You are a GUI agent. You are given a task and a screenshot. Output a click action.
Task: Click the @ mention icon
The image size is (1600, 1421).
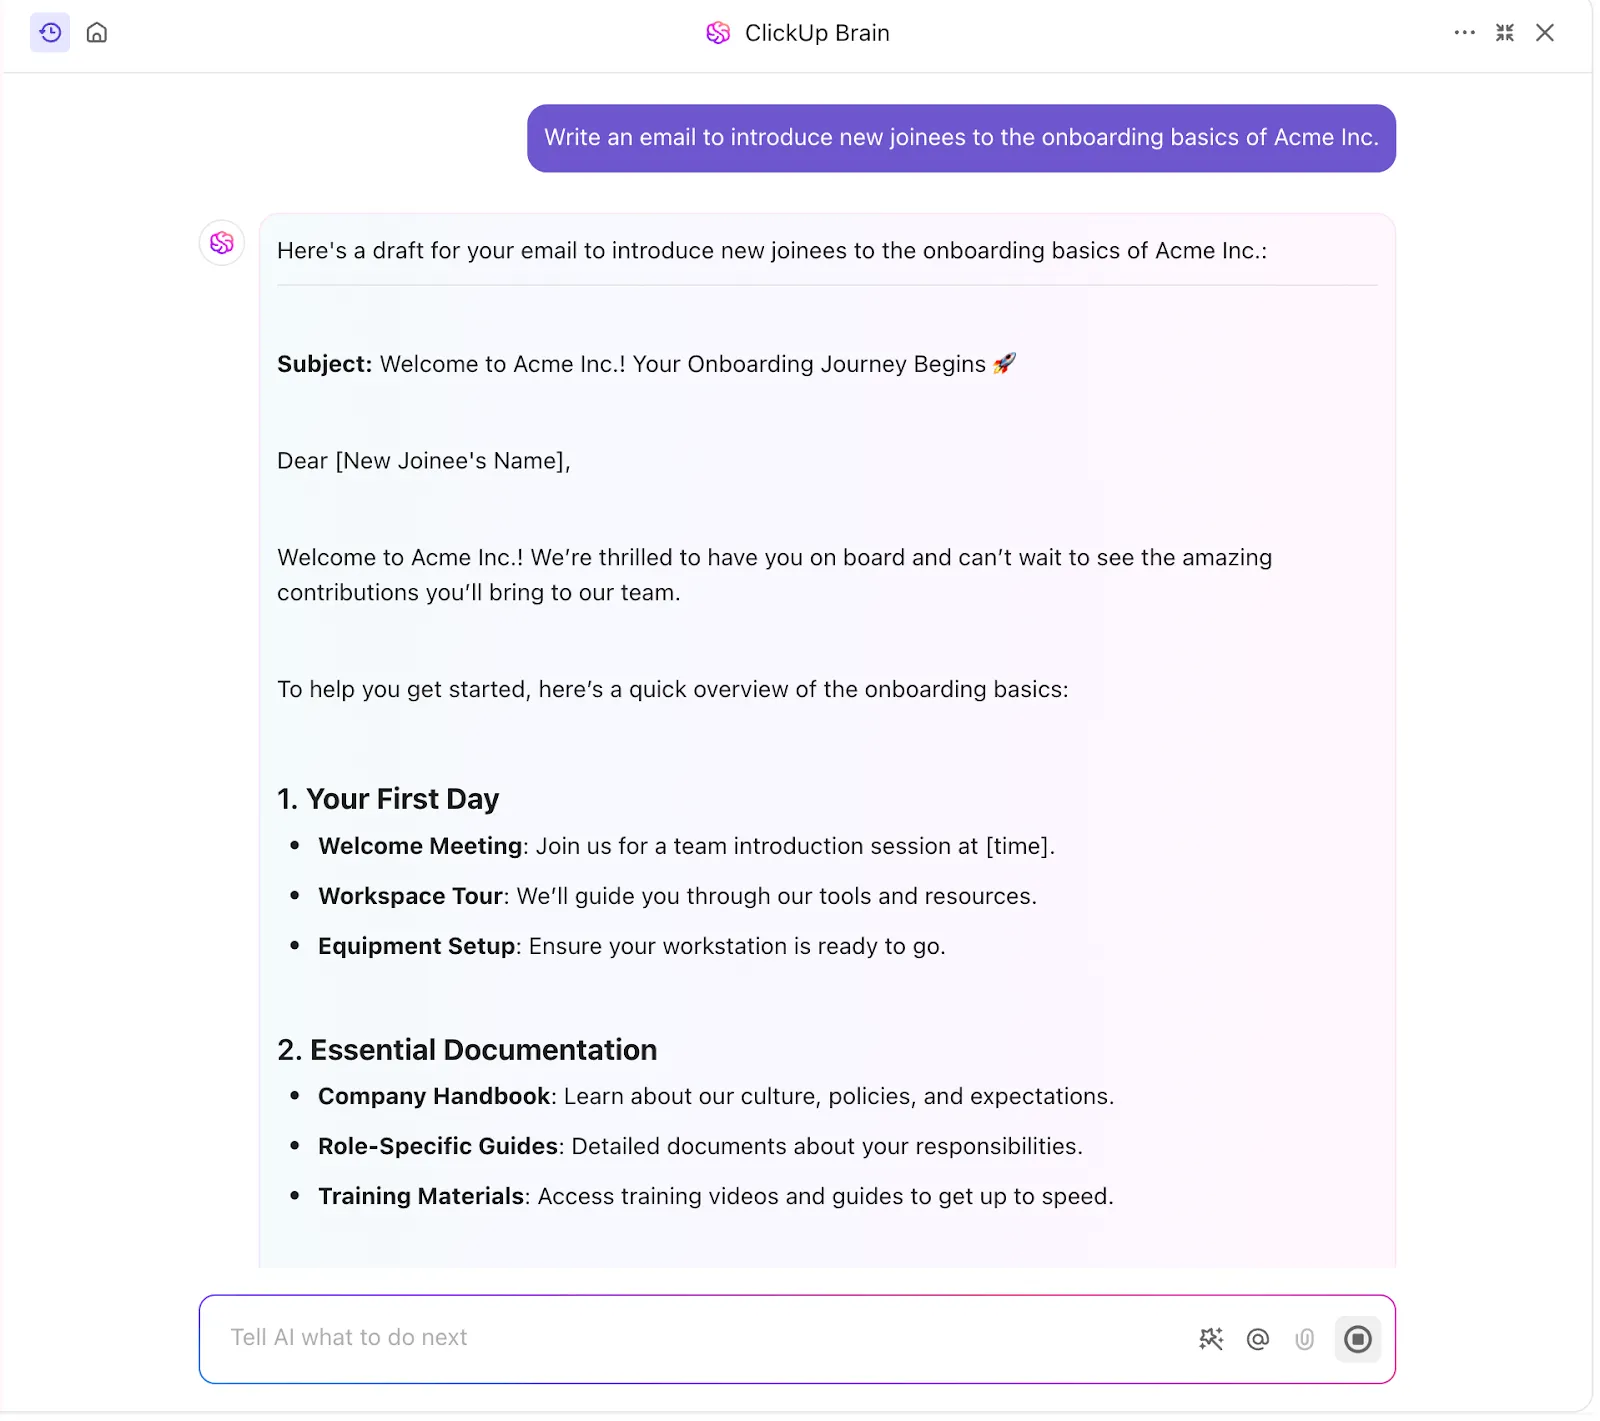pos(1258,1338)
